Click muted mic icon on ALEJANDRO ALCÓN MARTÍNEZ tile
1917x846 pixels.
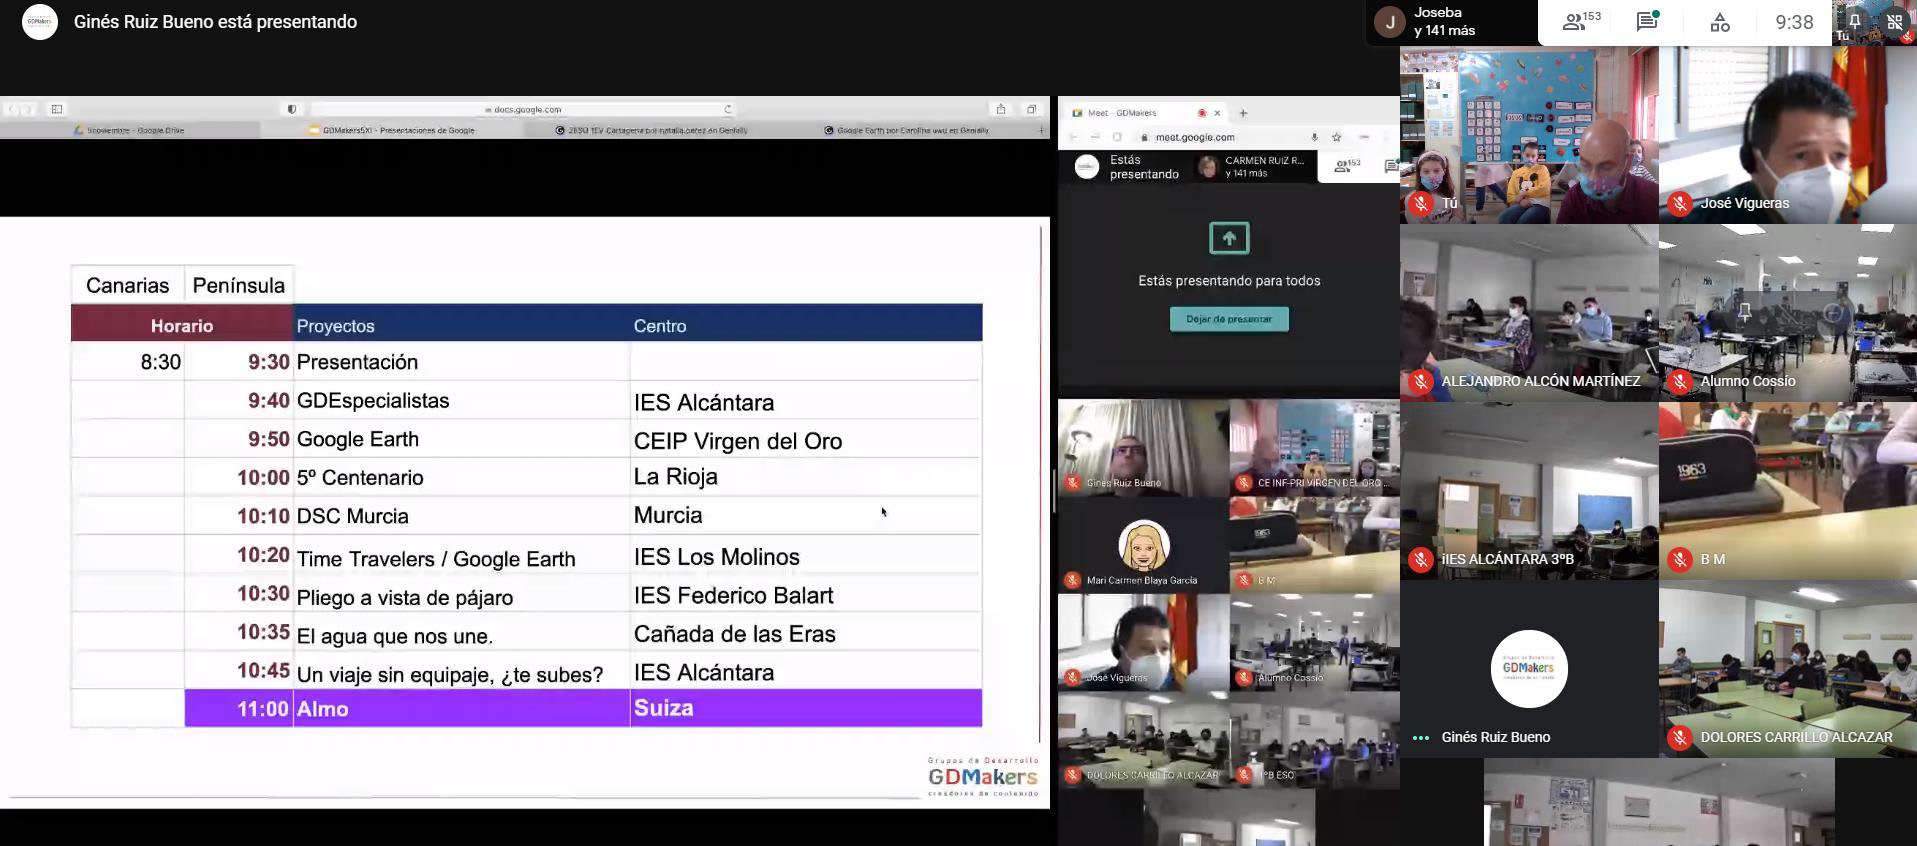(x=1421, y=382)
